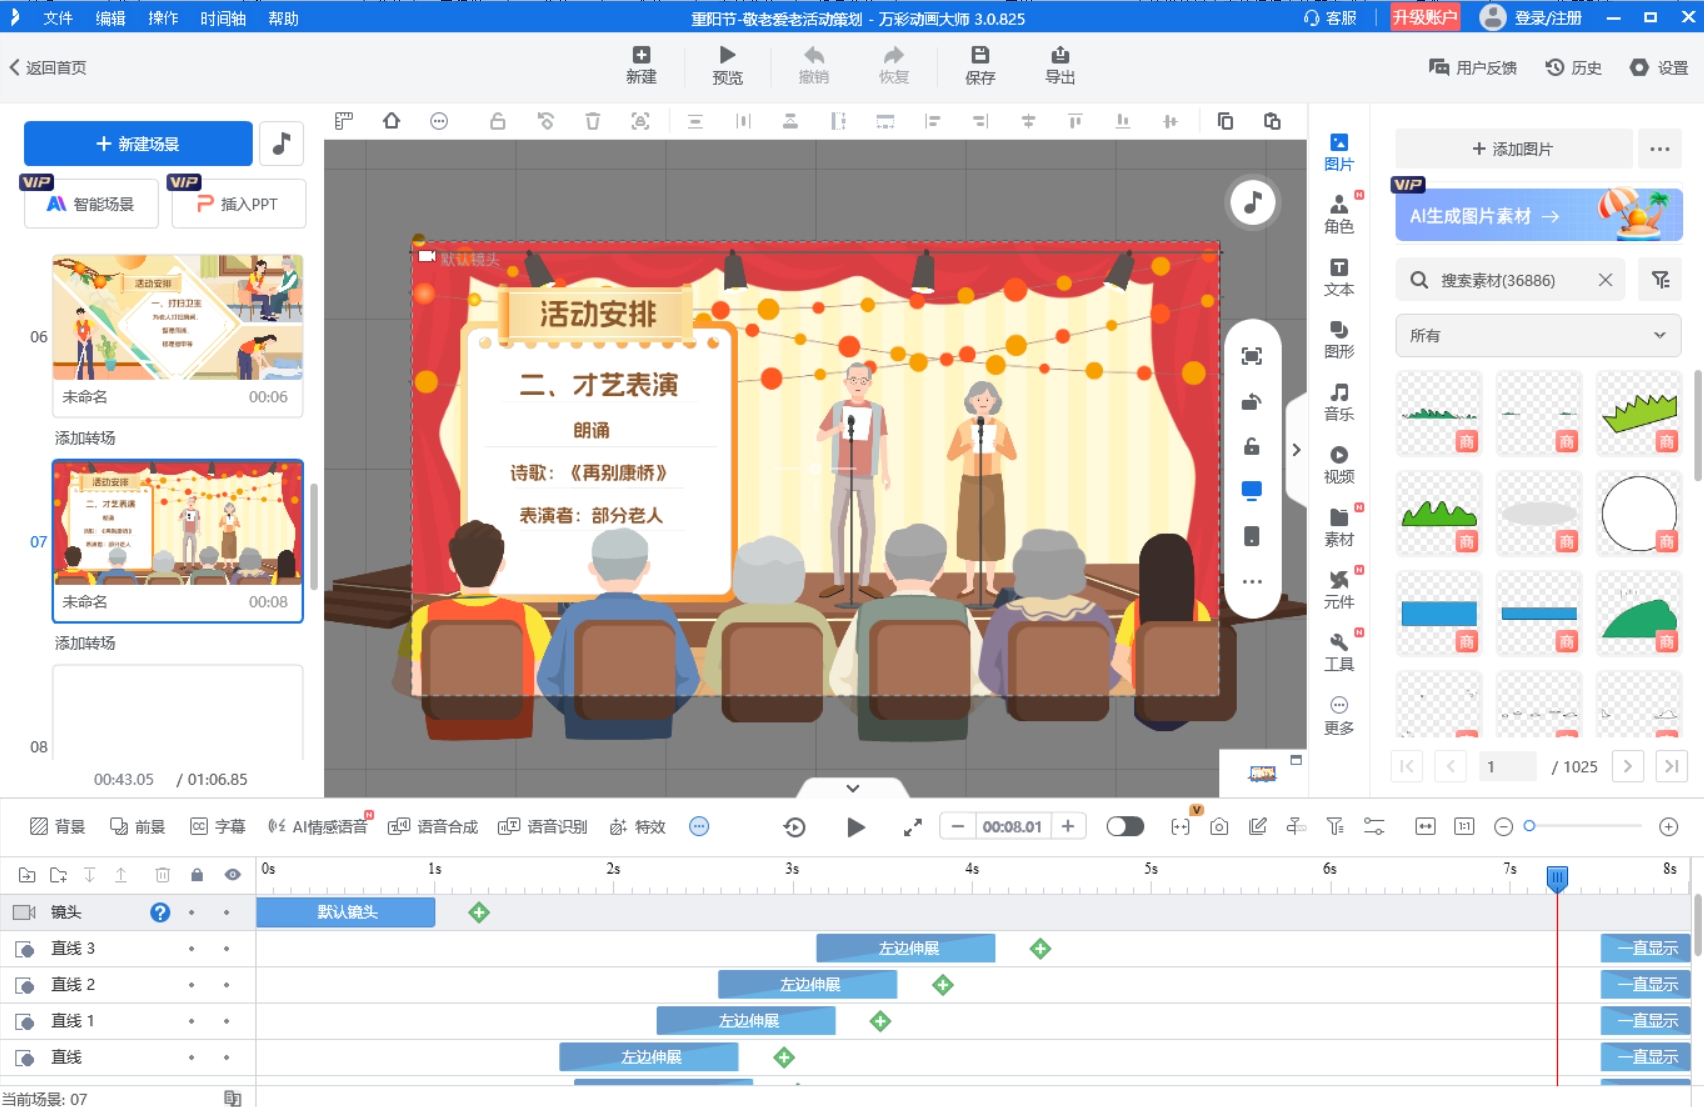Open the 音乐 music panel
1704x1107 pixels.
click(x=1339, y=402)
